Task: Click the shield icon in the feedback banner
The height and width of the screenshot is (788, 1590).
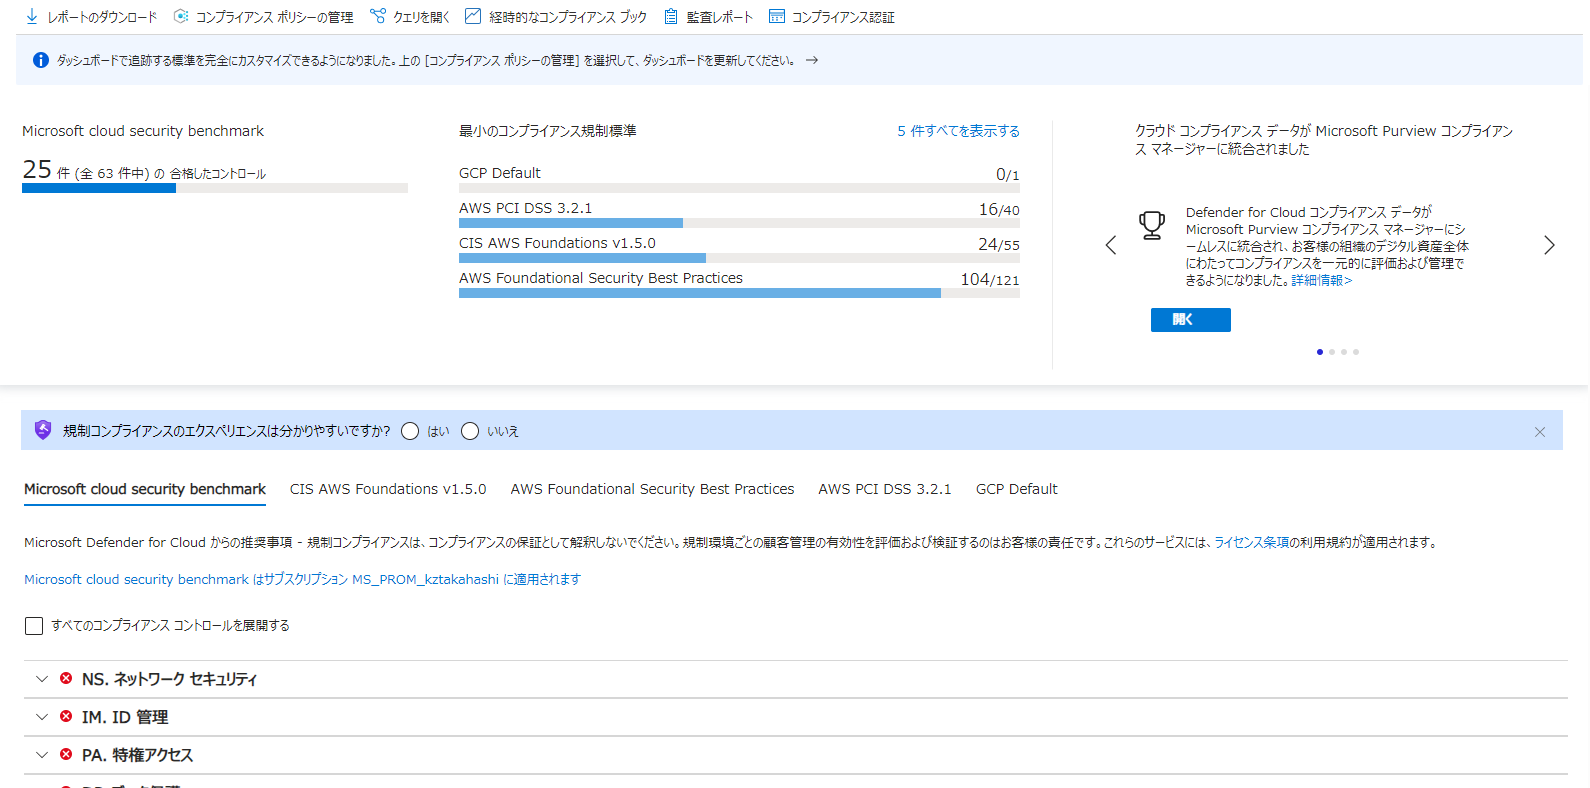Action: coord(43,430)
